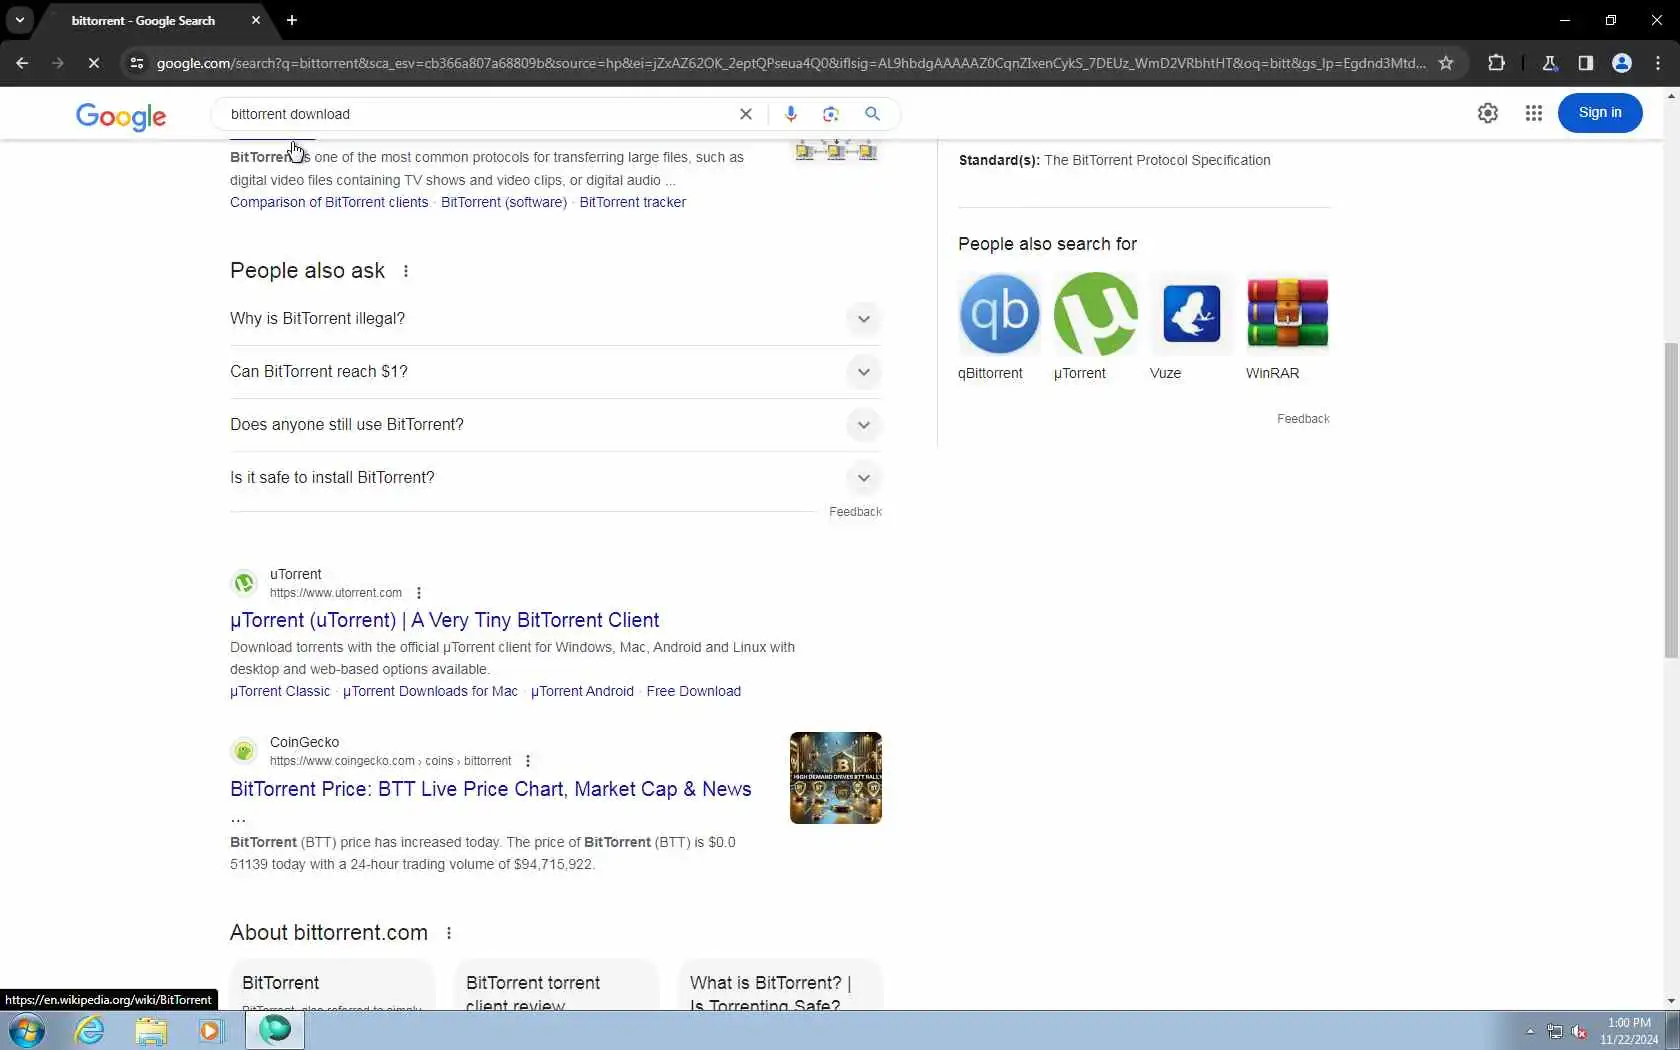Go back to the previous page
This screenshot has width=1680, height=1050.
[22, 63]
